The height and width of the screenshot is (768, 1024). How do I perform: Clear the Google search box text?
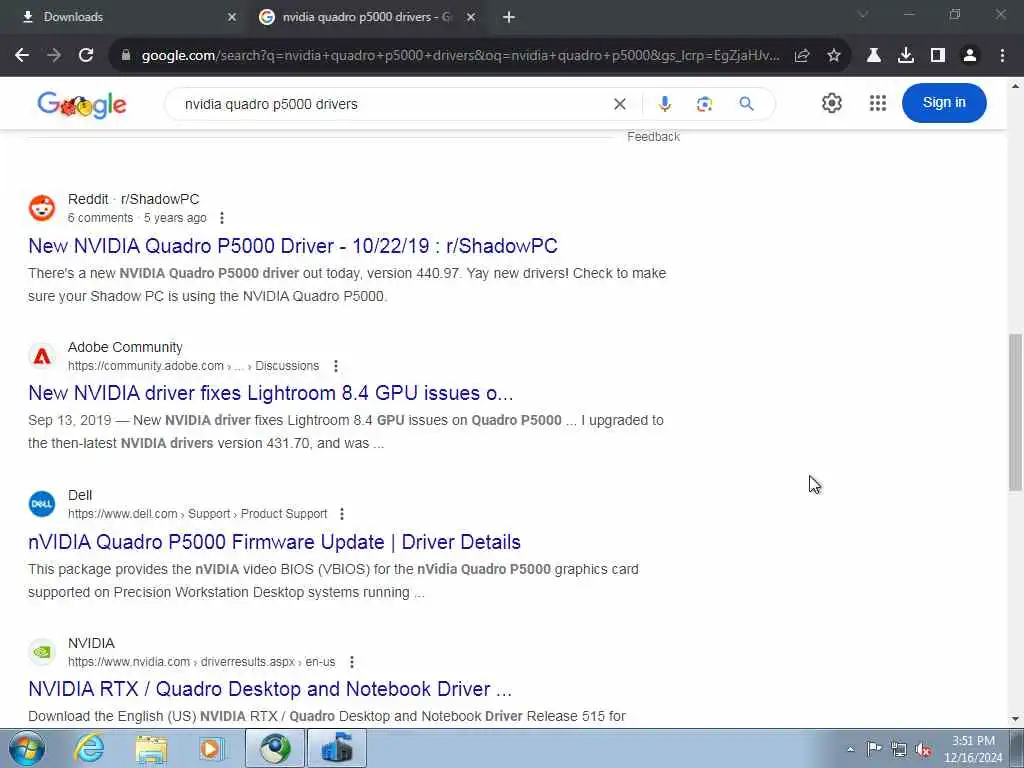click(620, 104)
